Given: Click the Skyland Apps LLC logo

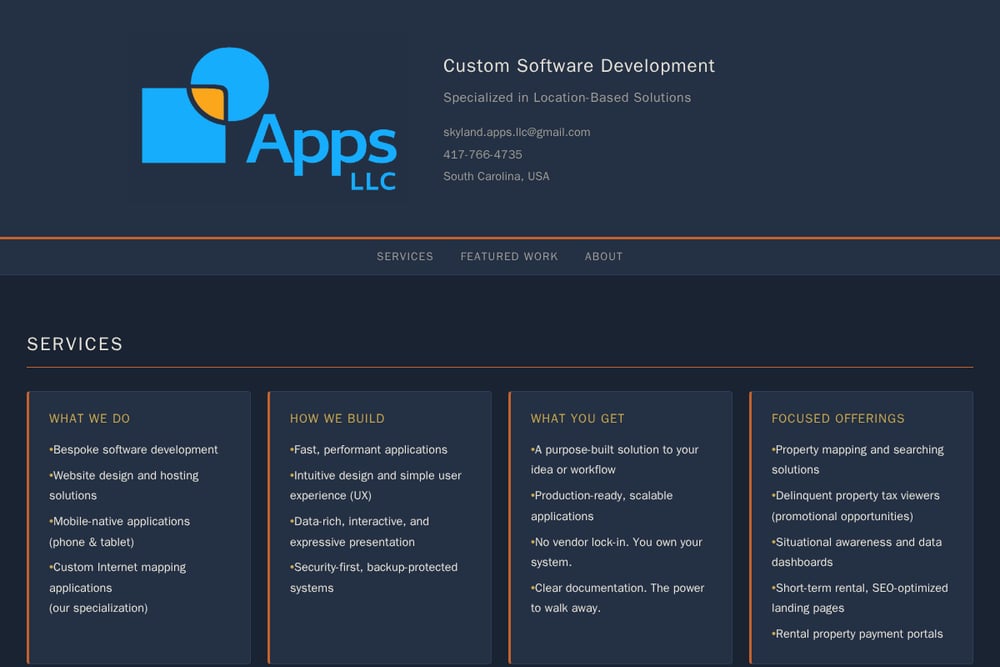Looking at the screenshot, I should (x=268, y=119).
